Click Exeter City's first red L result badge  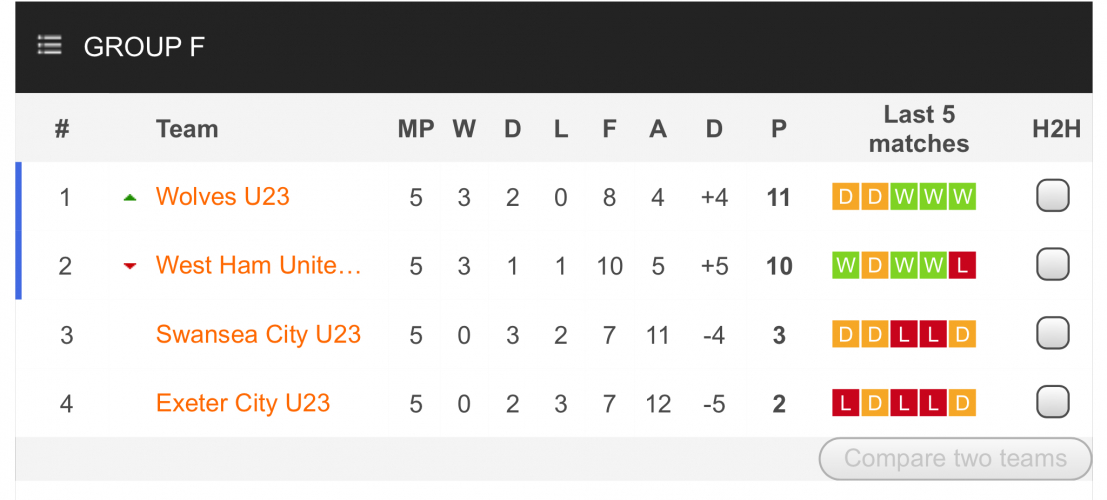845,403
